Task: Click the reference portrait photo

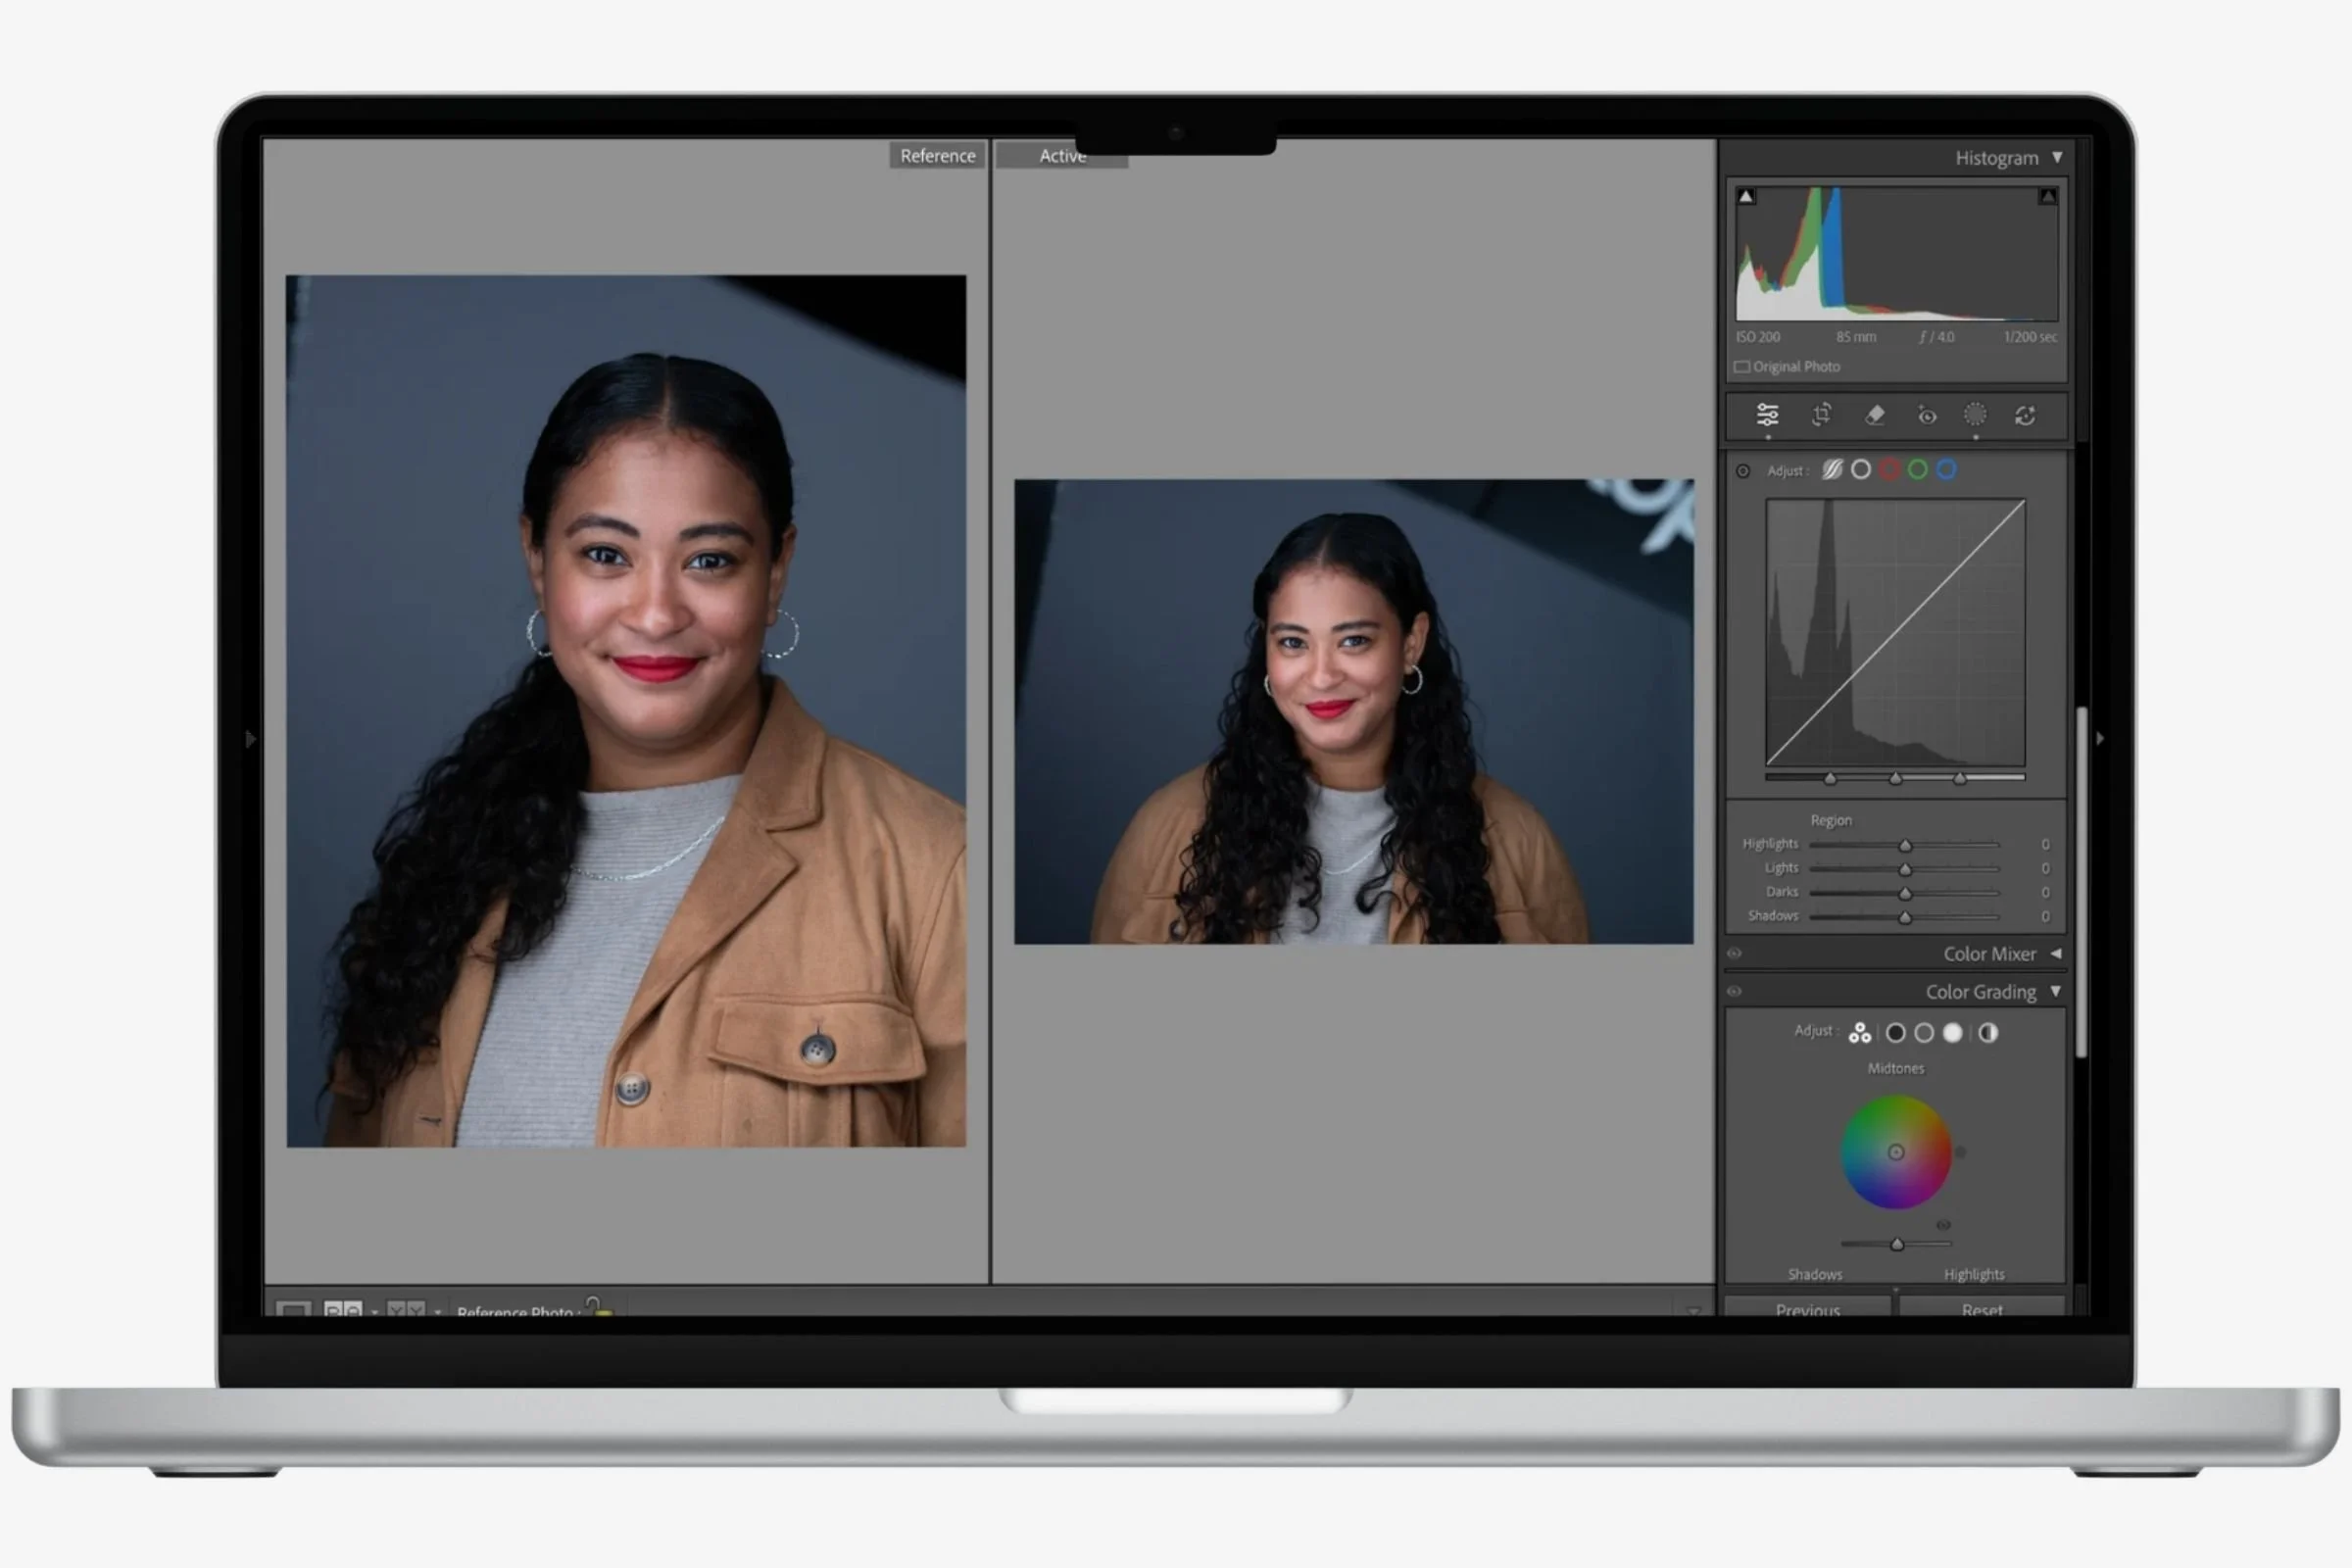Action: pos(626,711)
